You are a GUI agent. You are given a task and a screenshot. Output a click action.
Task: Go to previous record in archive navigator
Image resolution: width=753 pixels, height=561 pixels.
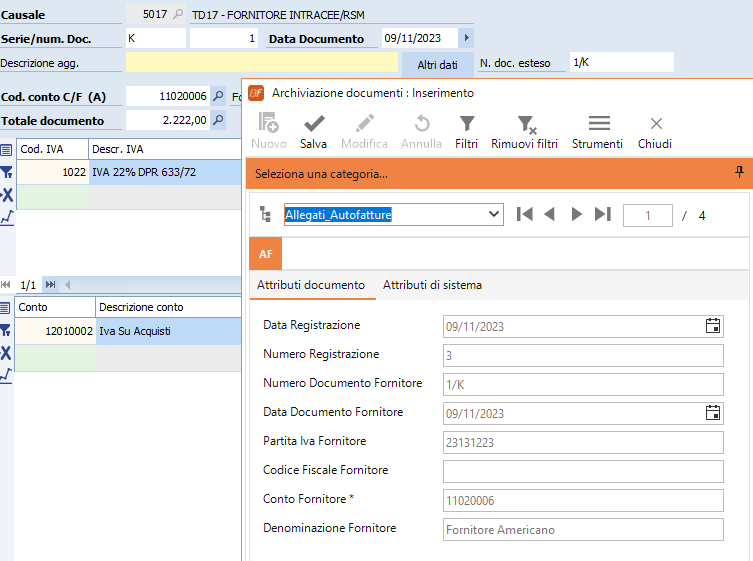tap(549, 214)
